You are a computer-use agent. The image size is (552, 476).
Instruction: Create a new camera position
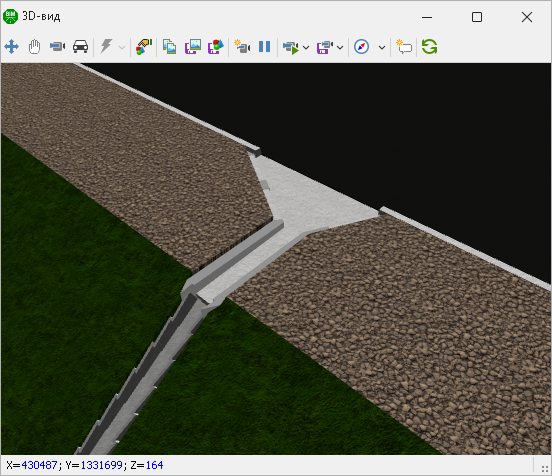point(242,46)
